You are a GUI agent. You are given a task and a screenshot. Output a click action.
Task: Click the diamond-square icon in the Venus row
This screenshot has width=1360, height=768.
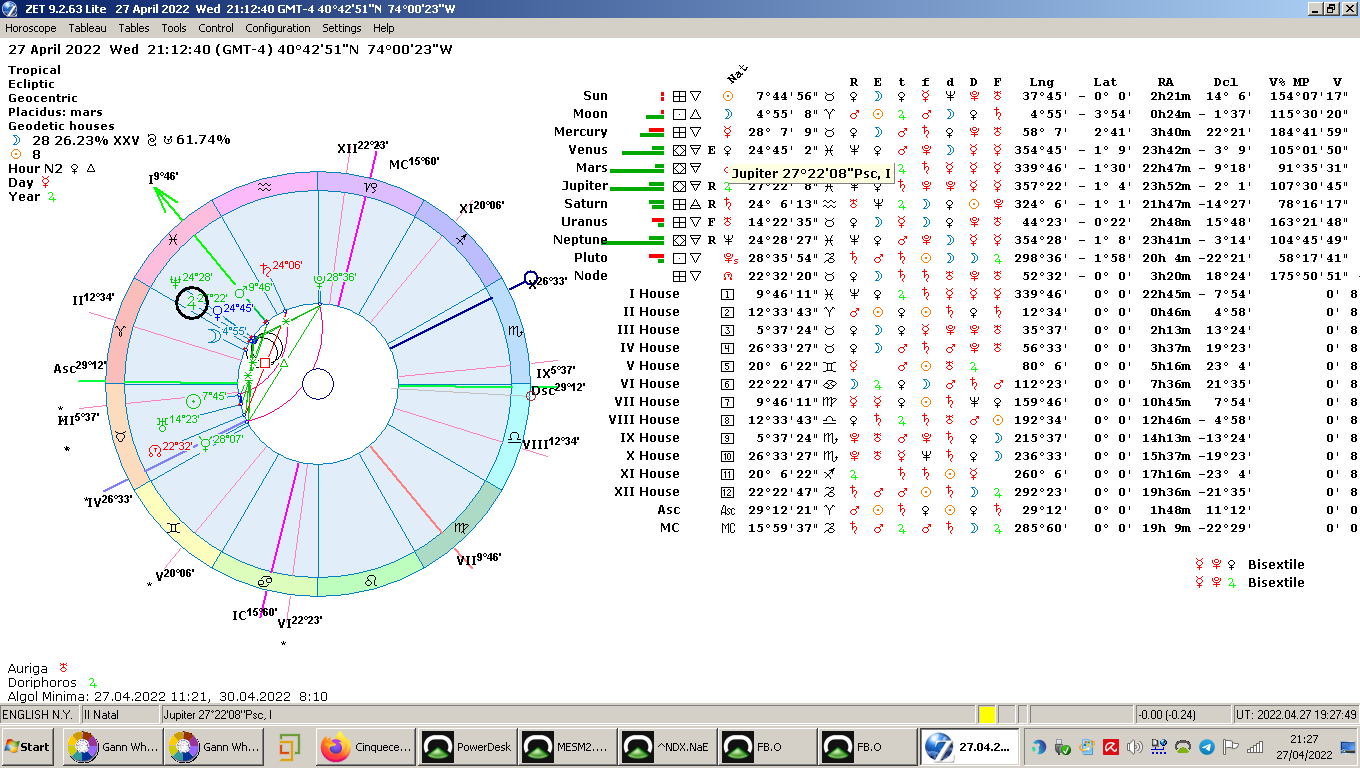point(679,150)
